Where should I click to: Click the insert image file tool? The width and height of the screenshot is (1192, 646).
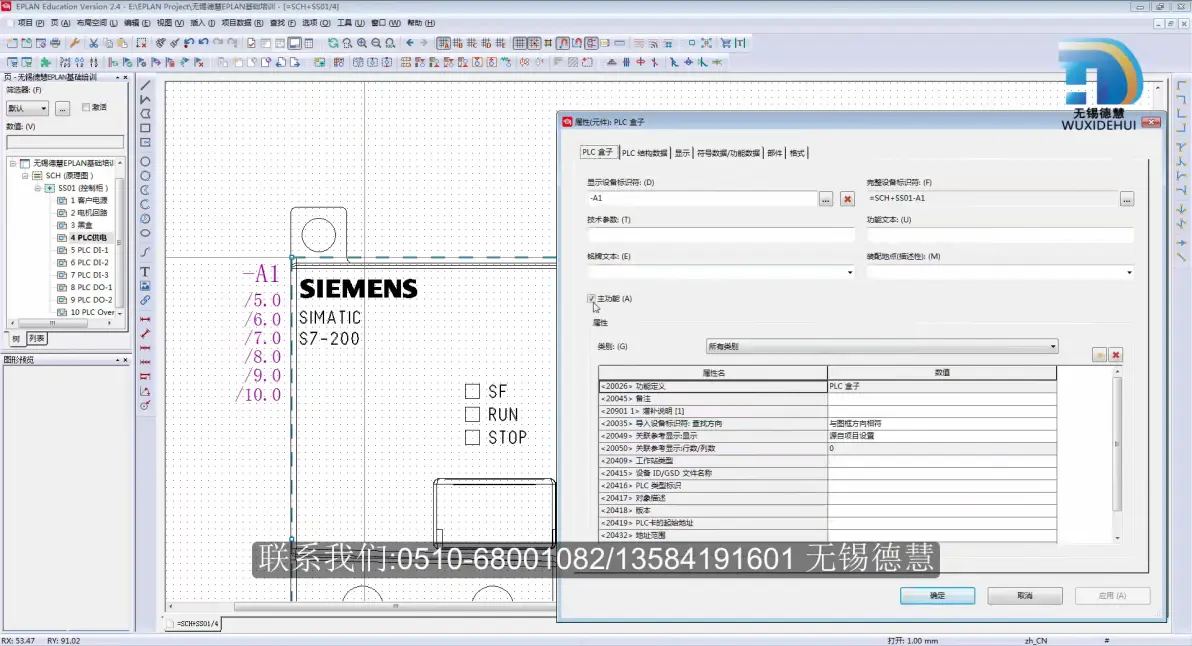tap(144, 286)
